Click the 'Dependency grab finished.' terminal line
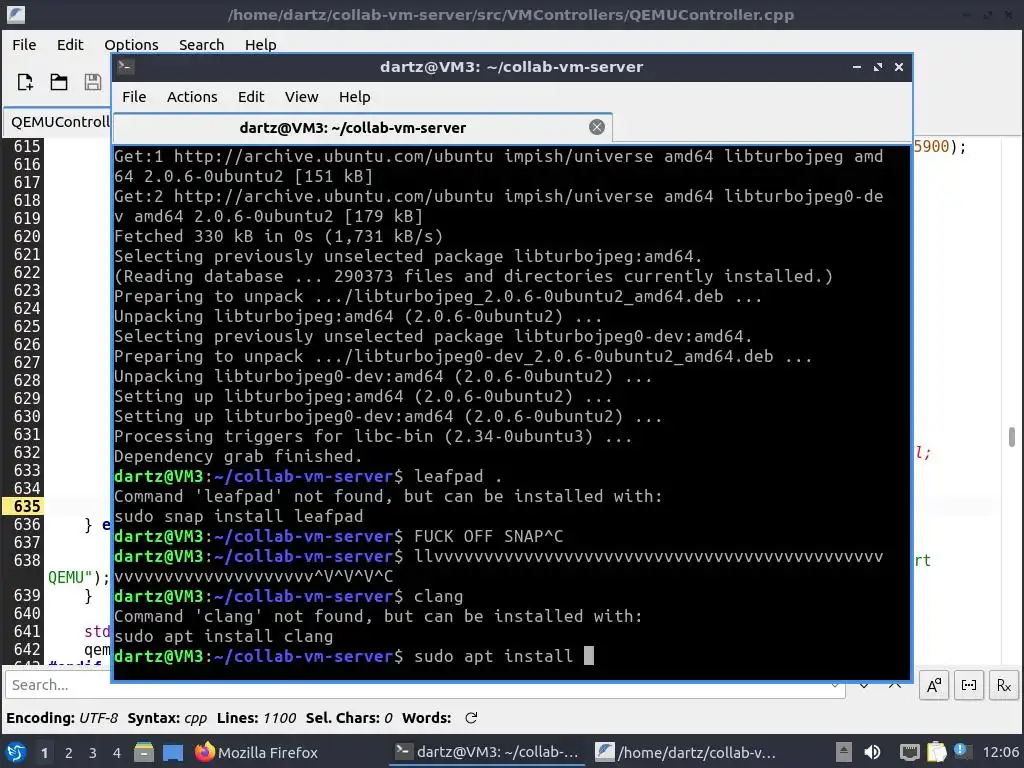1024x768 pixels. point(238,456)
